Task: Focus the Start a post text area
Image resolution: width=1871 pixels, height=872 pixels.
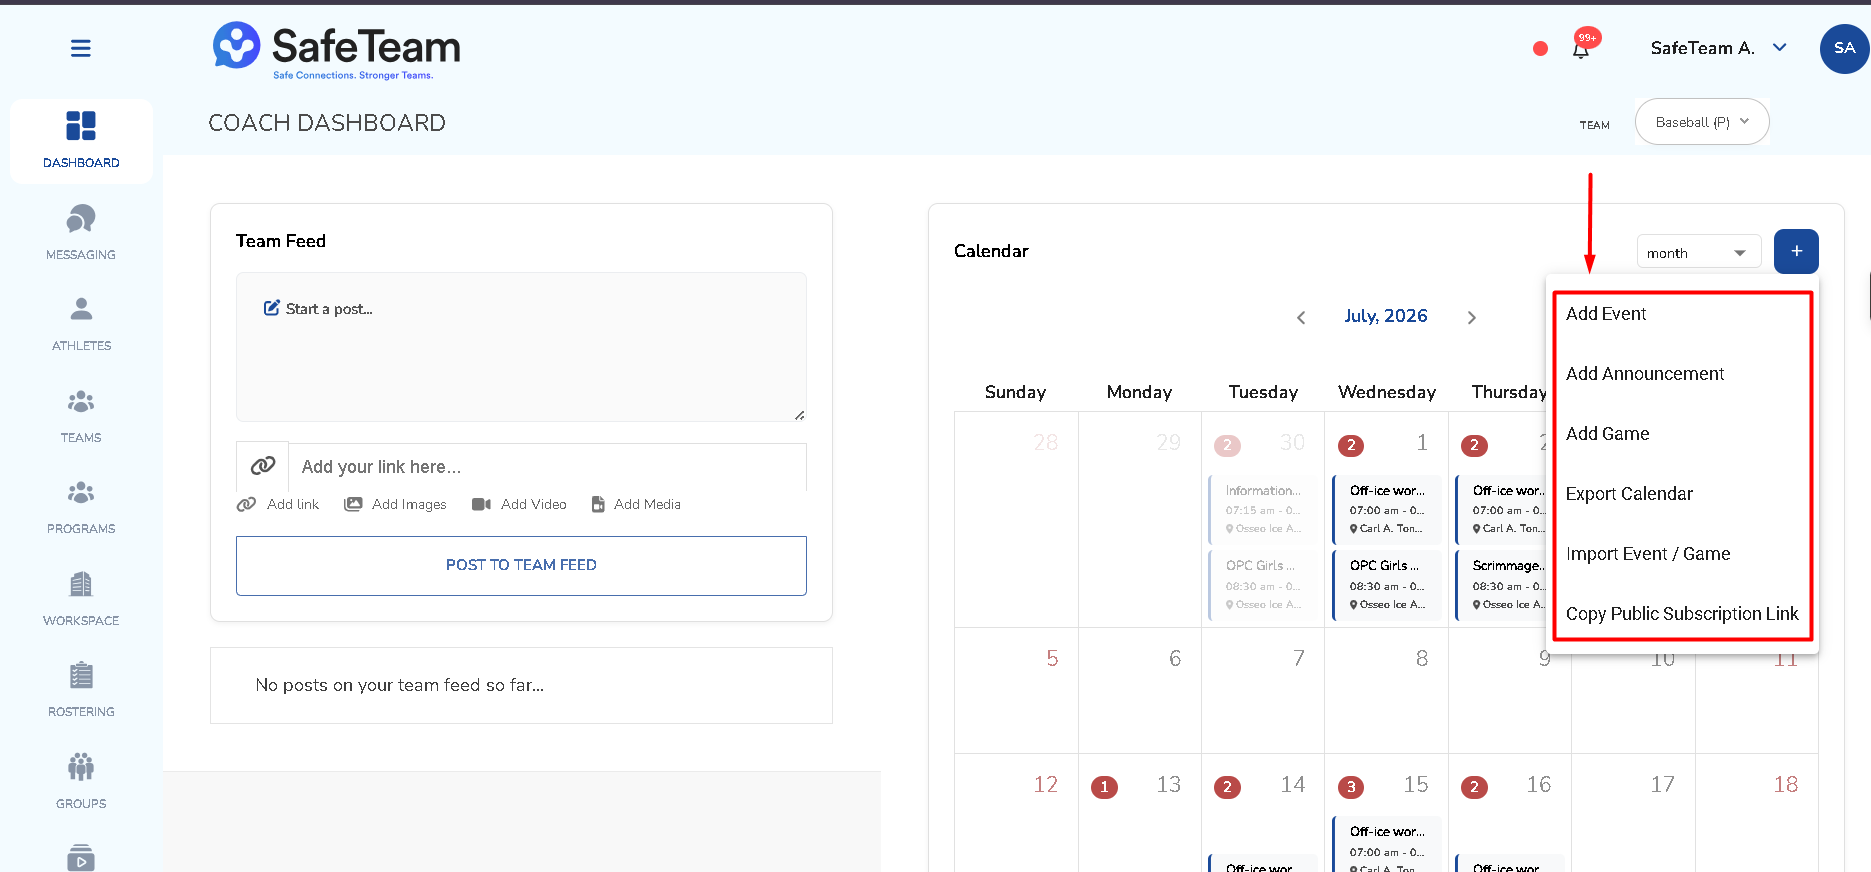Action: [x=521, y=347]
